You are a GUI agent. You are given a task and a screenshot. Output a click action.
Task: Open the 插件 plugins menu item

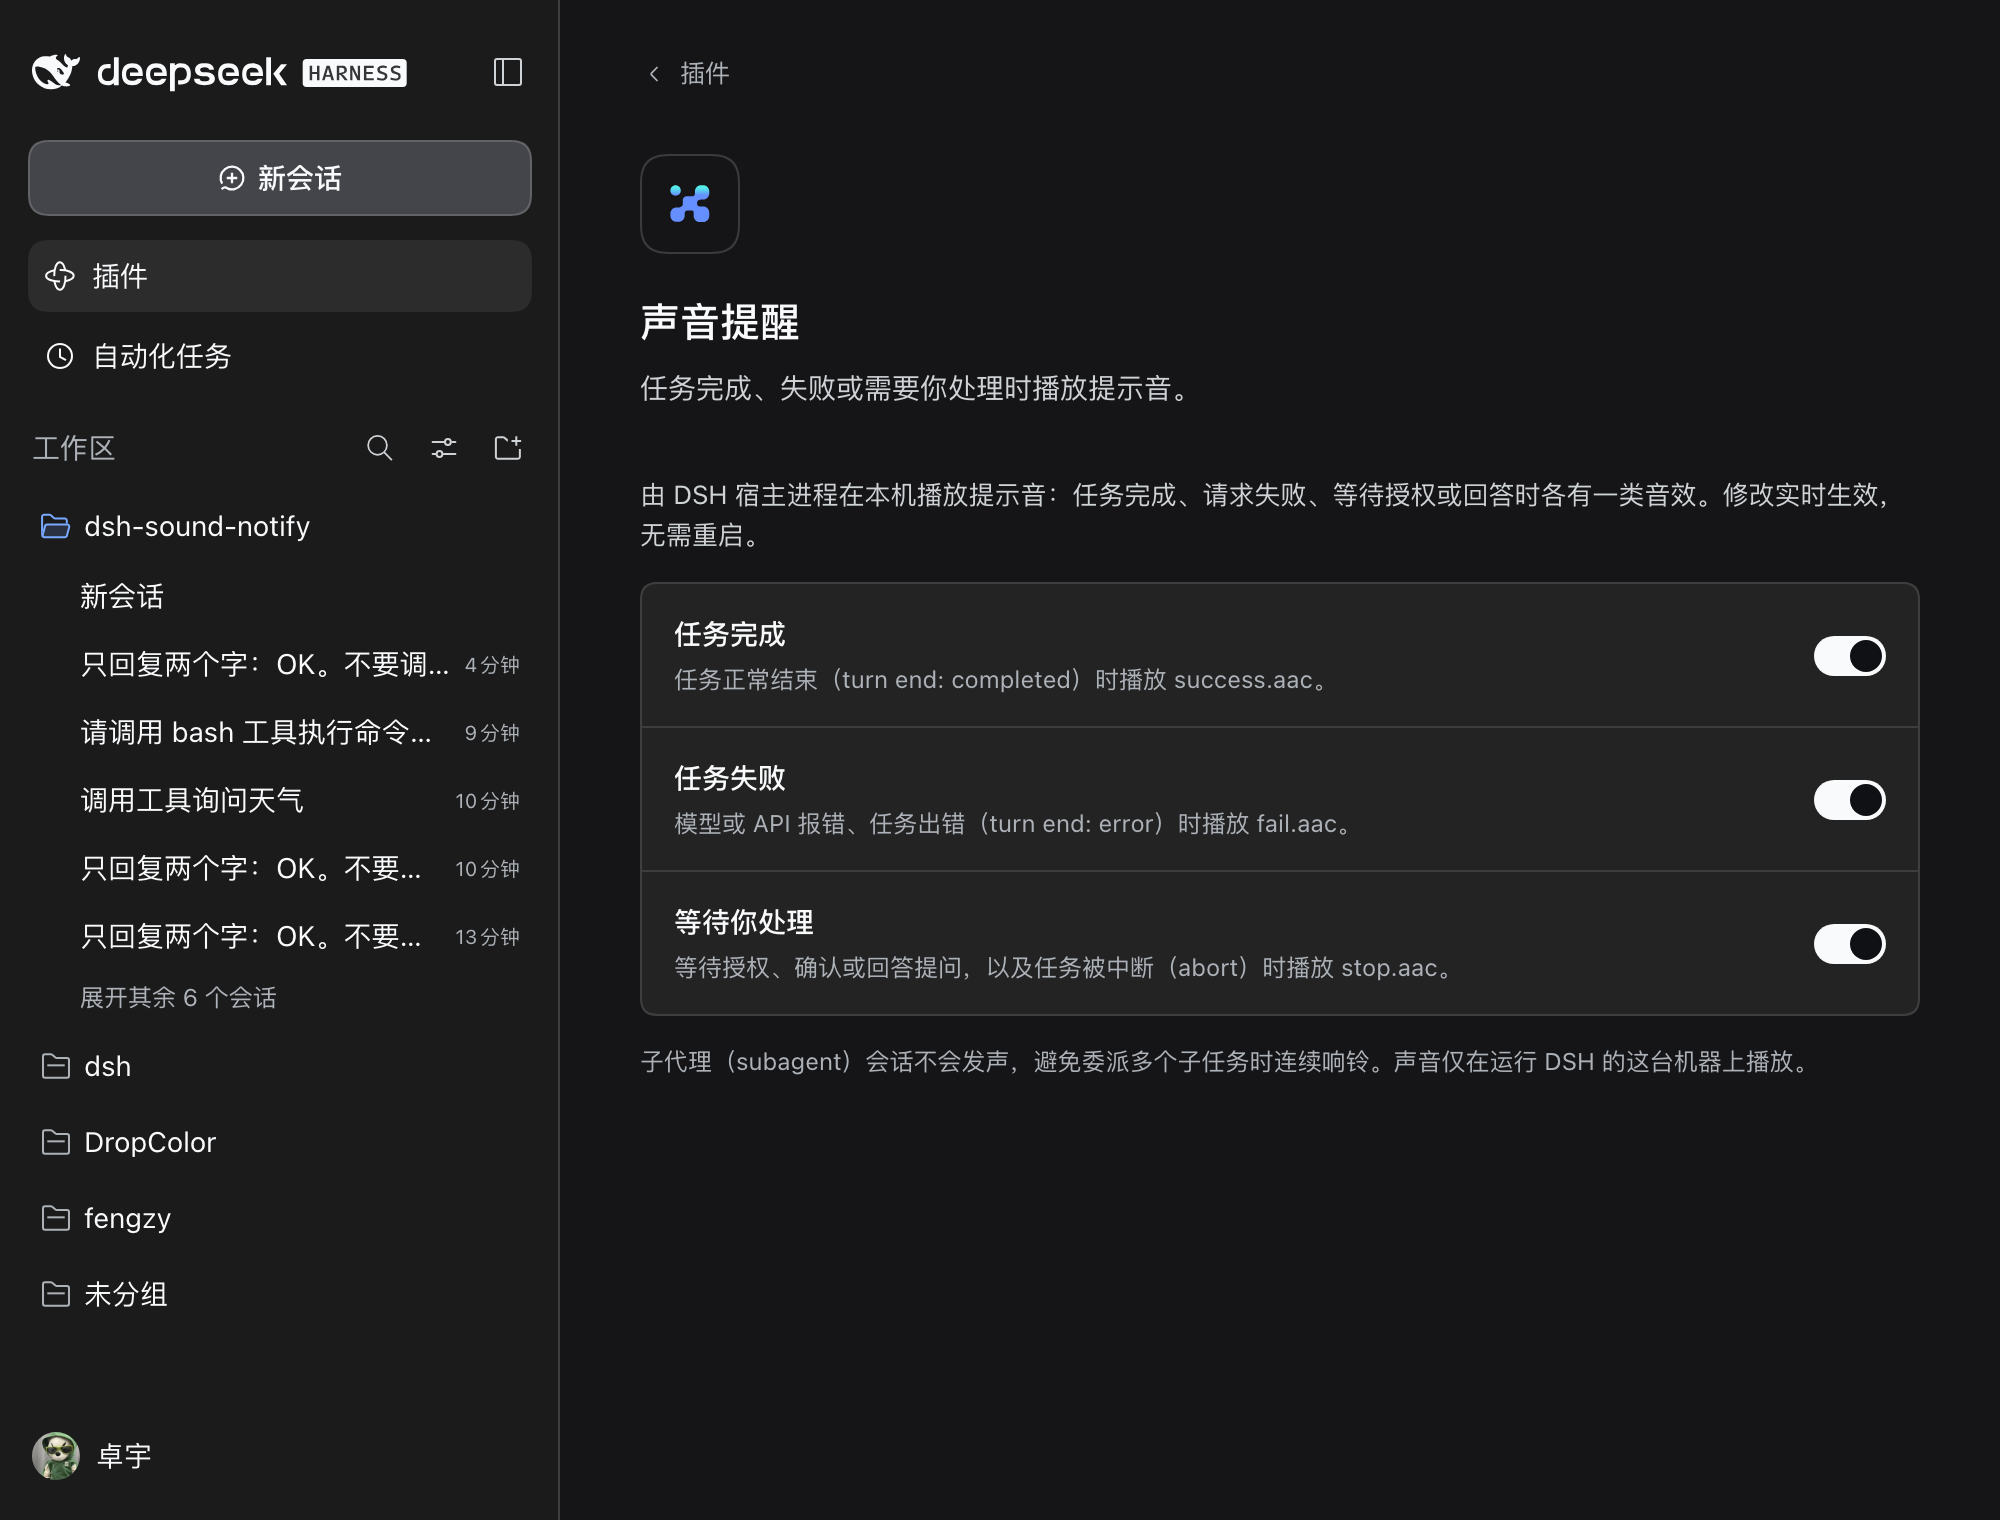(x=280, y=276)
